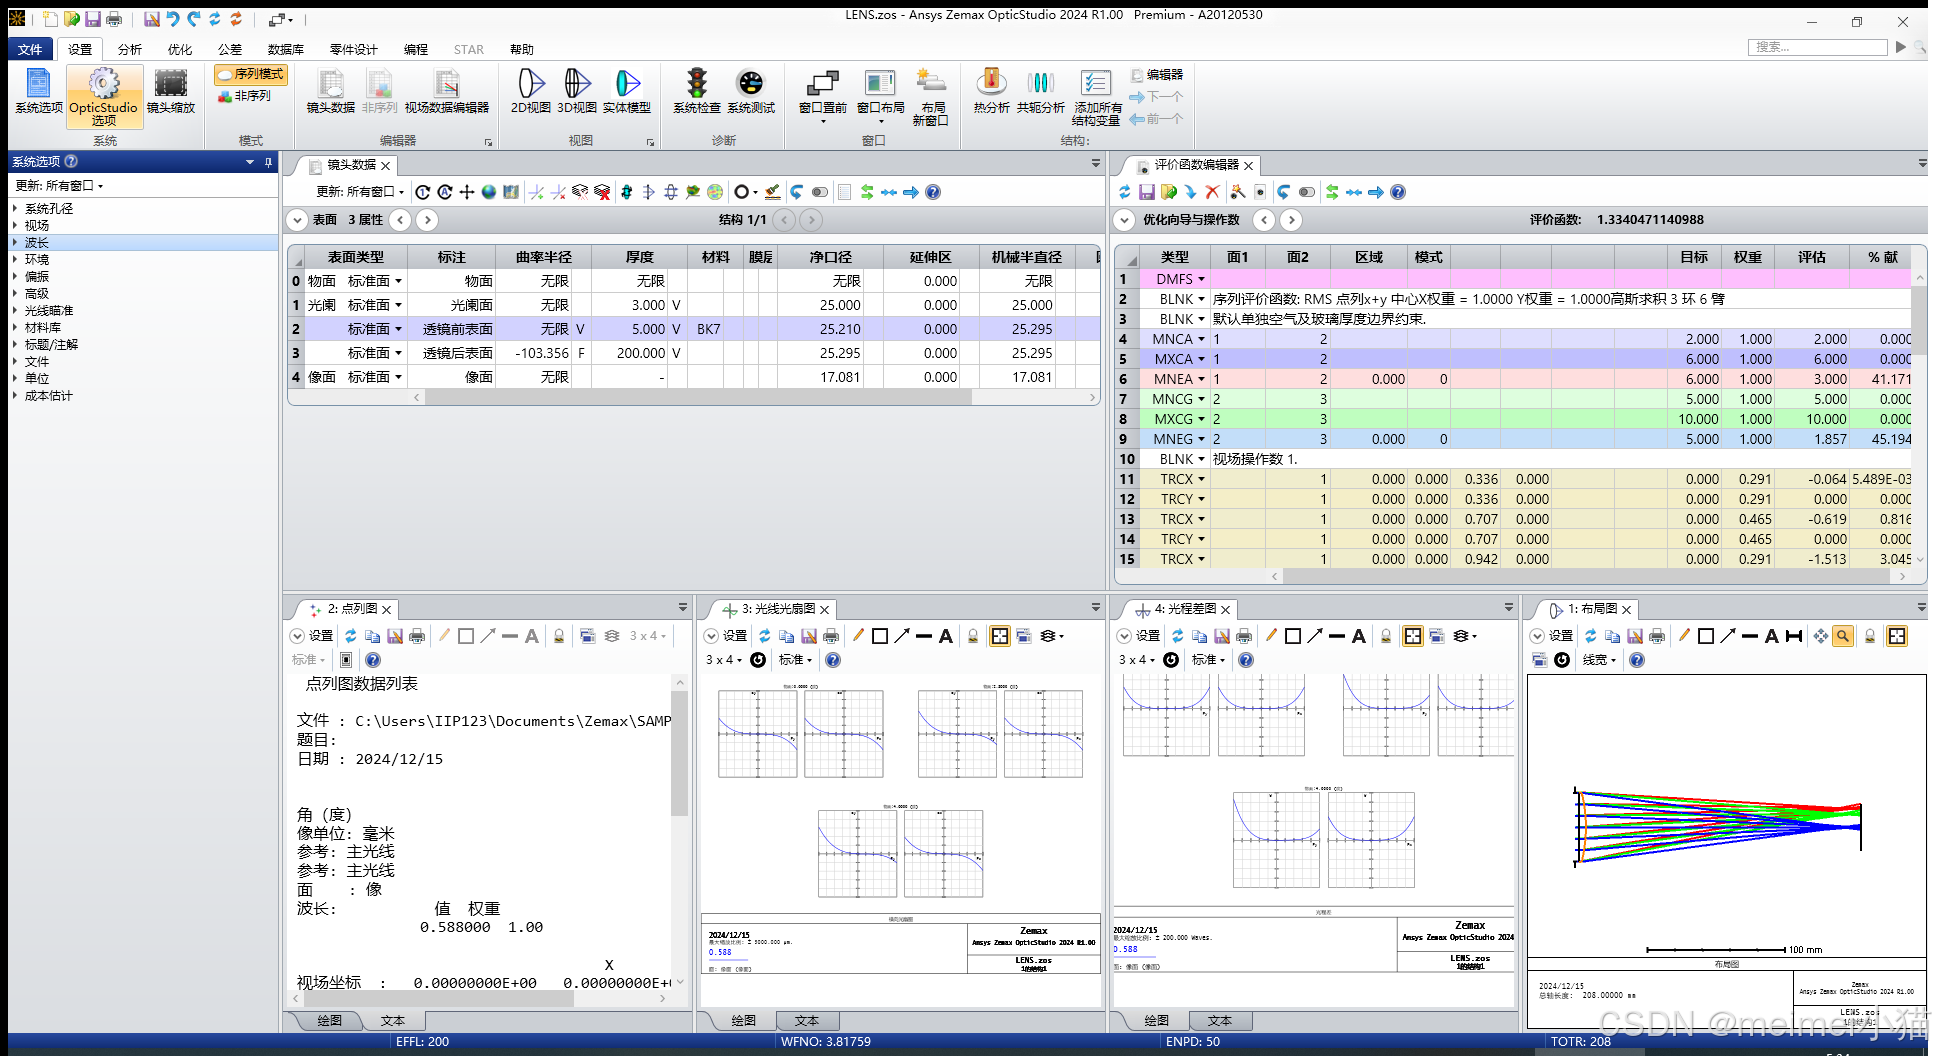Open DMFS operand type dropdown
The height and width of the screenshot is (1056, 1936).
click(1201, 279)
